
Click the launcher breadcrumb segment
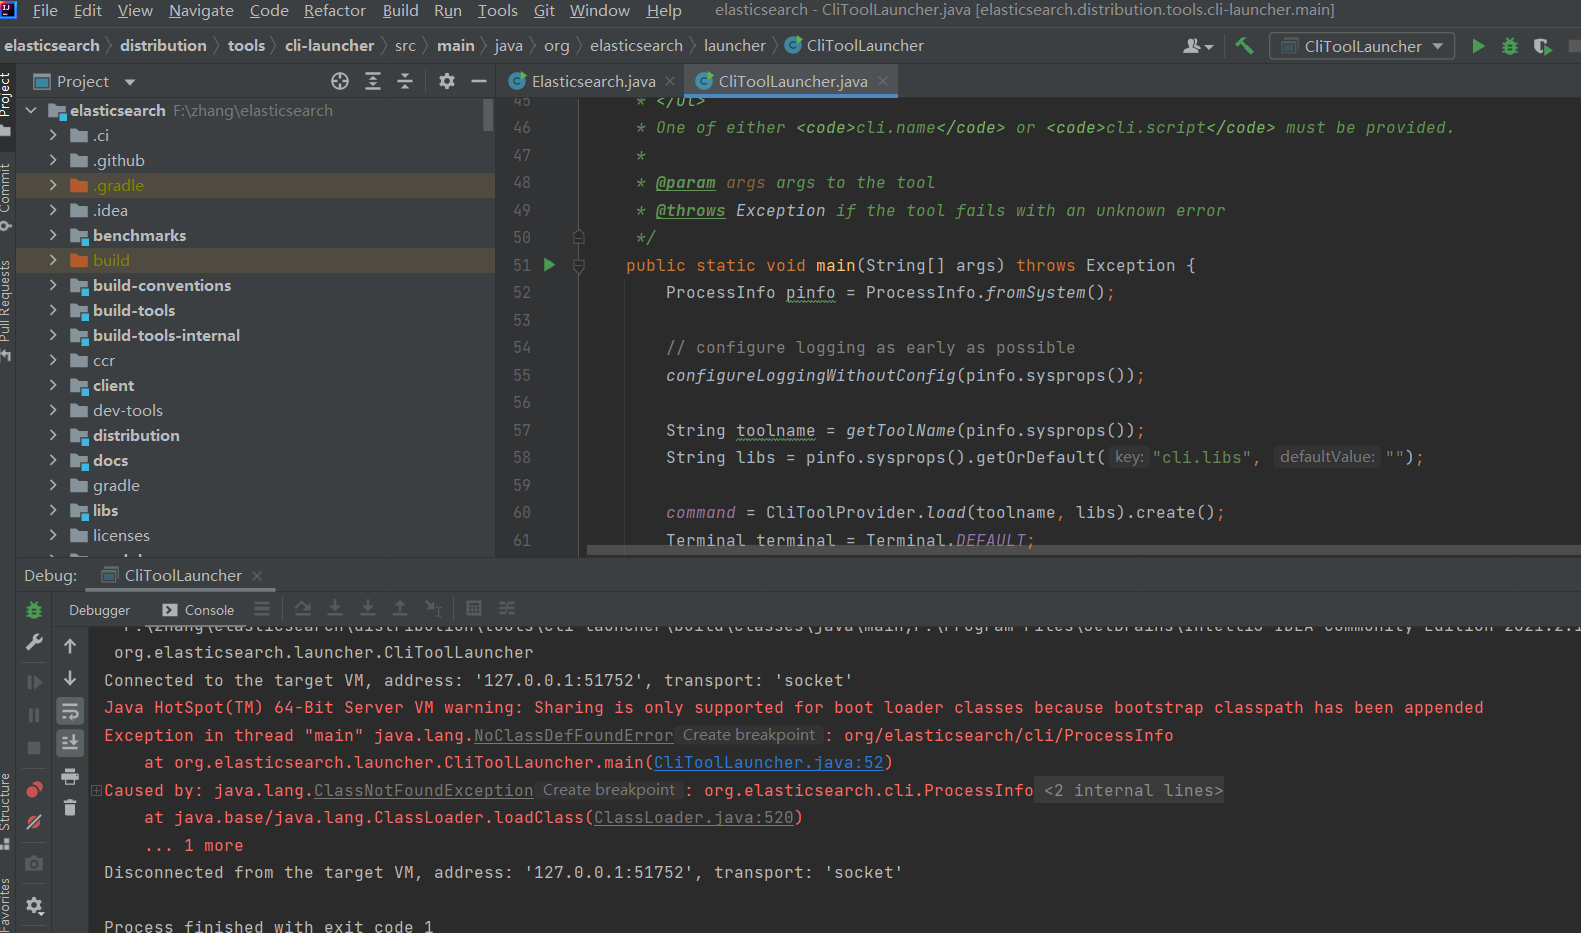tap(734, 45)
